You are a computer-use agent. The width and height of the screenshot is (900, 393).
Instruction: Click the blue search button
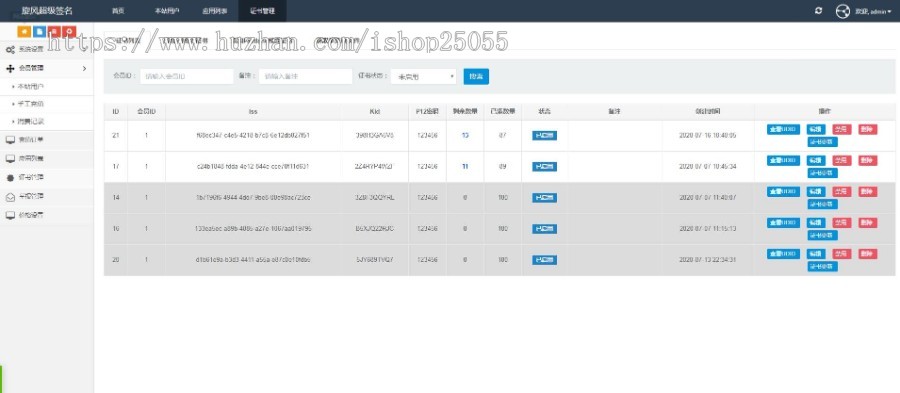coord(476,76)
